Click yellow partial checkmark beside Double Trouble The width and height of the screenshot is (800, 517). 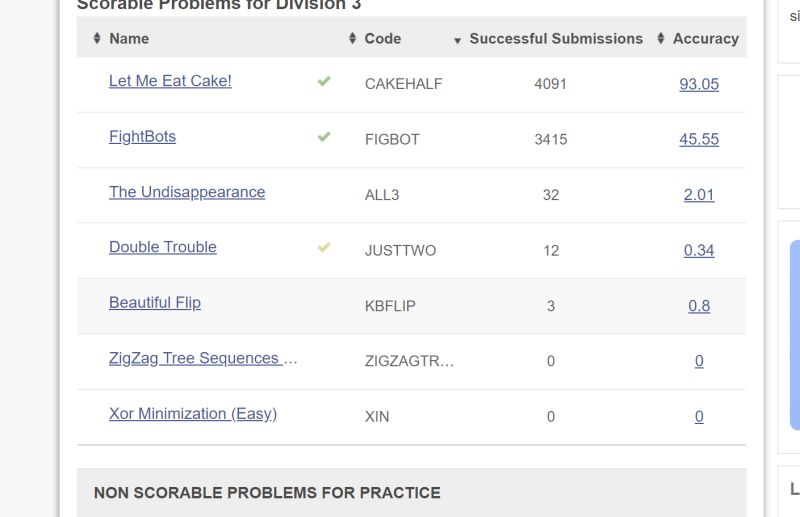pyautogui.click(x=324, y=247)
